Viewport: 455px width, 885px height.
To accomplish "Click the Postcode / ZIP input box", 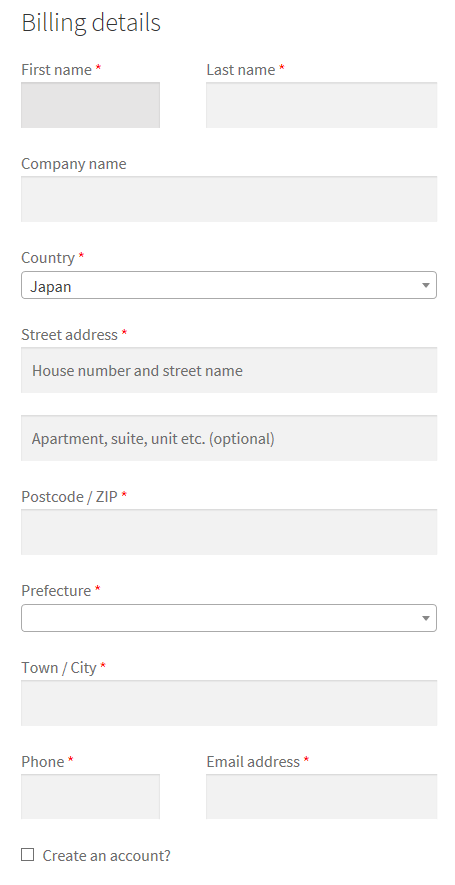I will coord(229,532).
